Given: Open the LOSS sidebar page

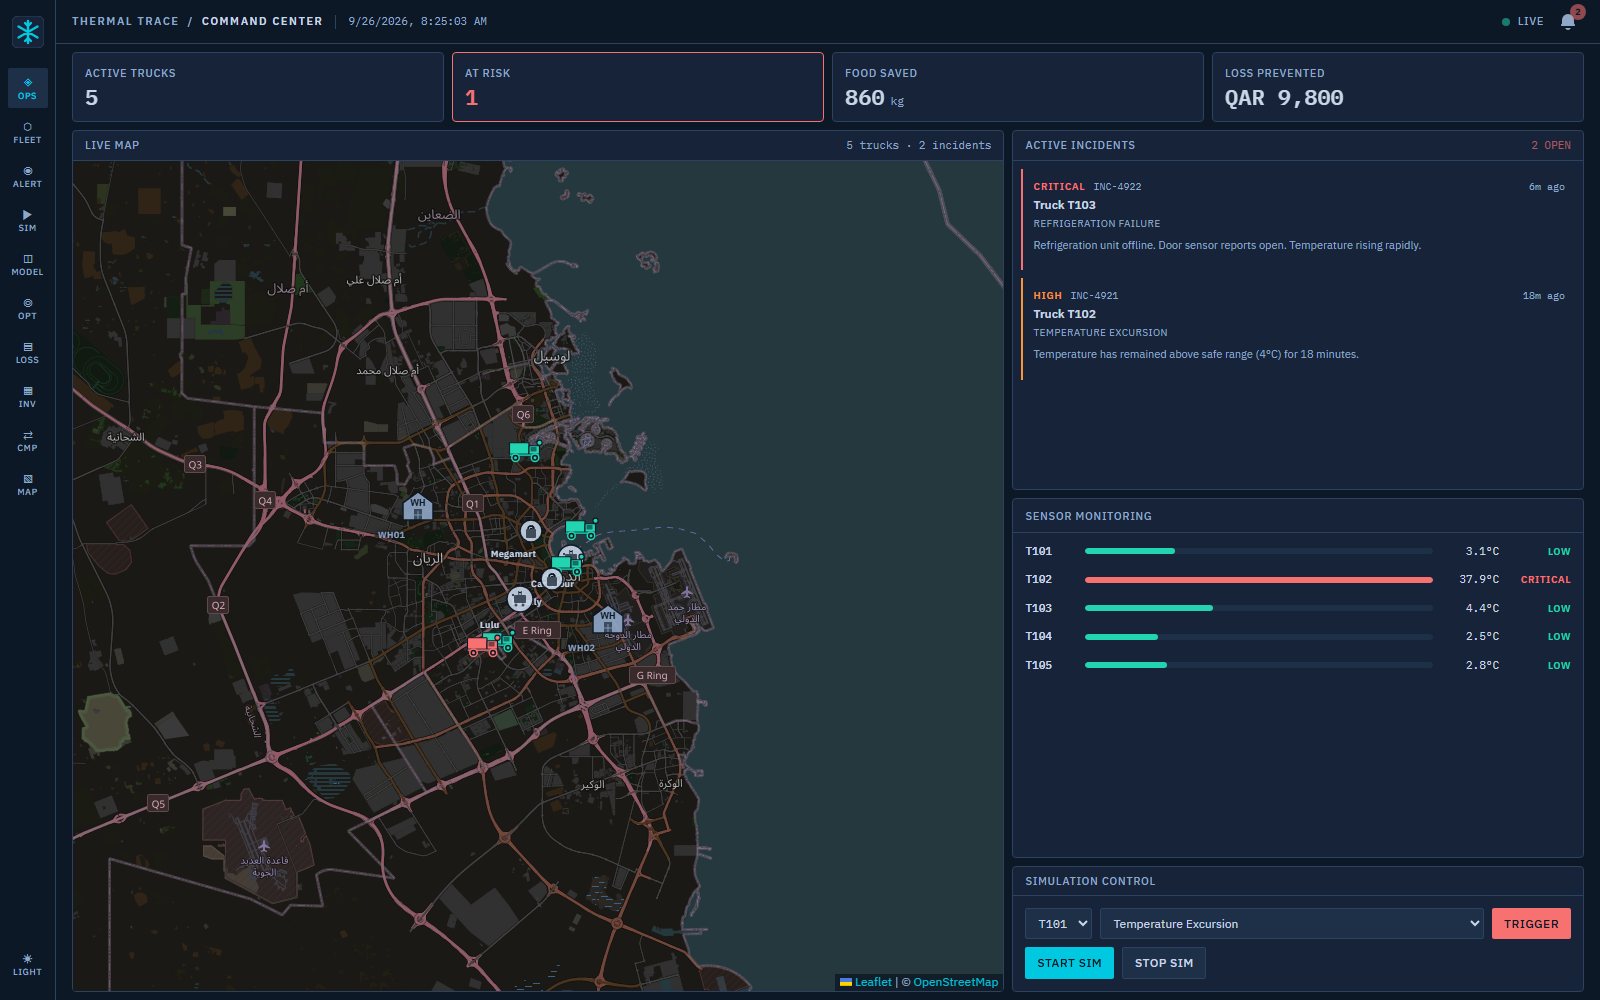Looking at the screenshot, I should point(27,352).
